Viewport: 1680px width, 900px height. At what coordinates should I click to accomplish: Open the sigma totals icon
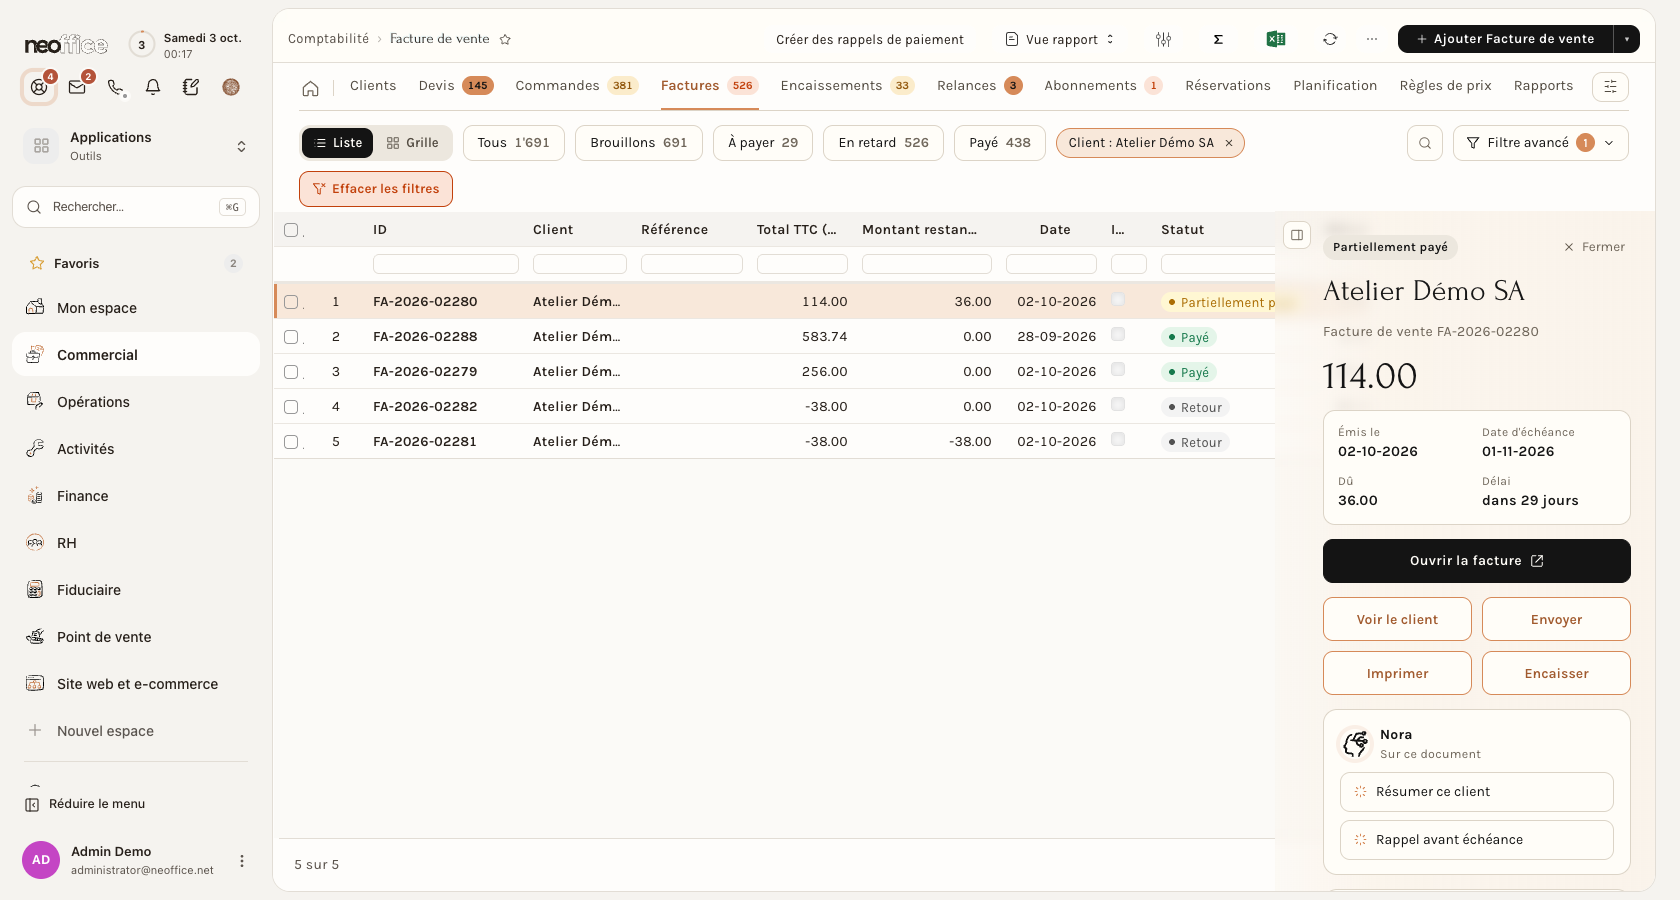point(1218,39)
